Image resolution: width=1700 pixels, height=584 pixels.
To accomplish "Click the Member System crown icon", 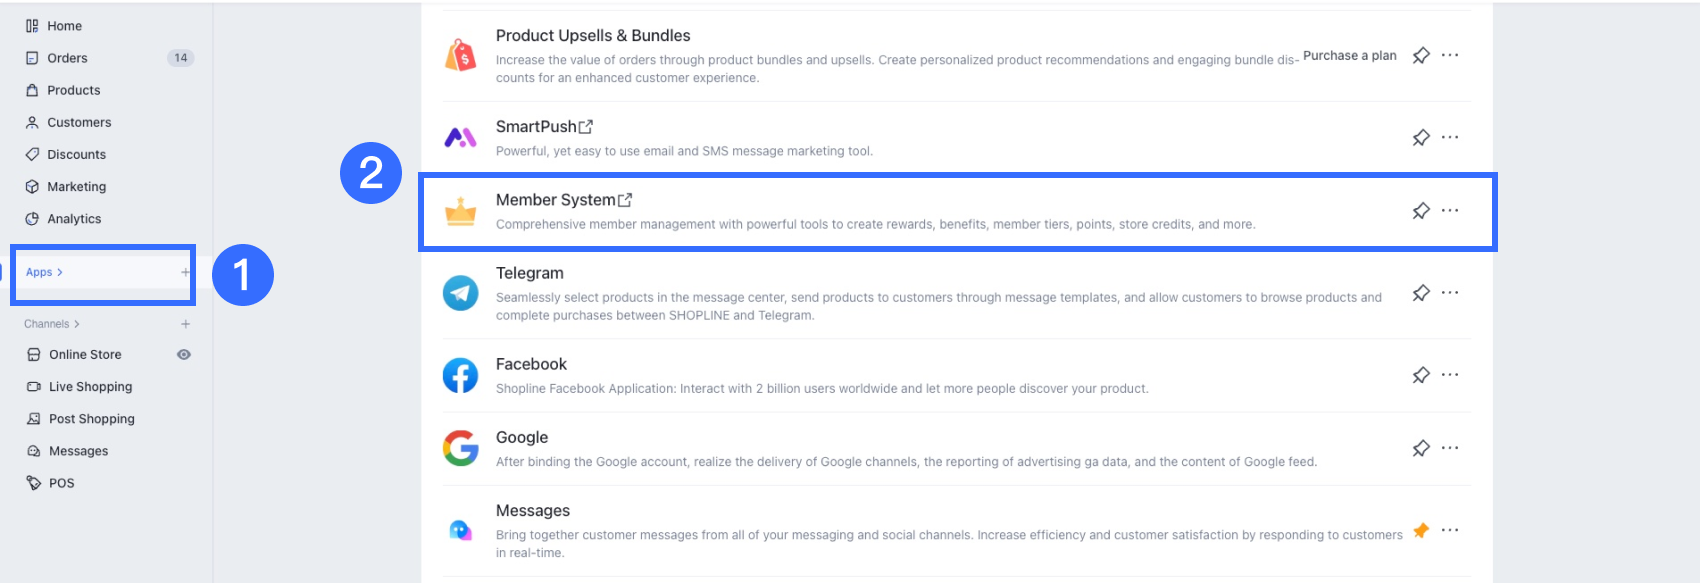I will (461, 211).
